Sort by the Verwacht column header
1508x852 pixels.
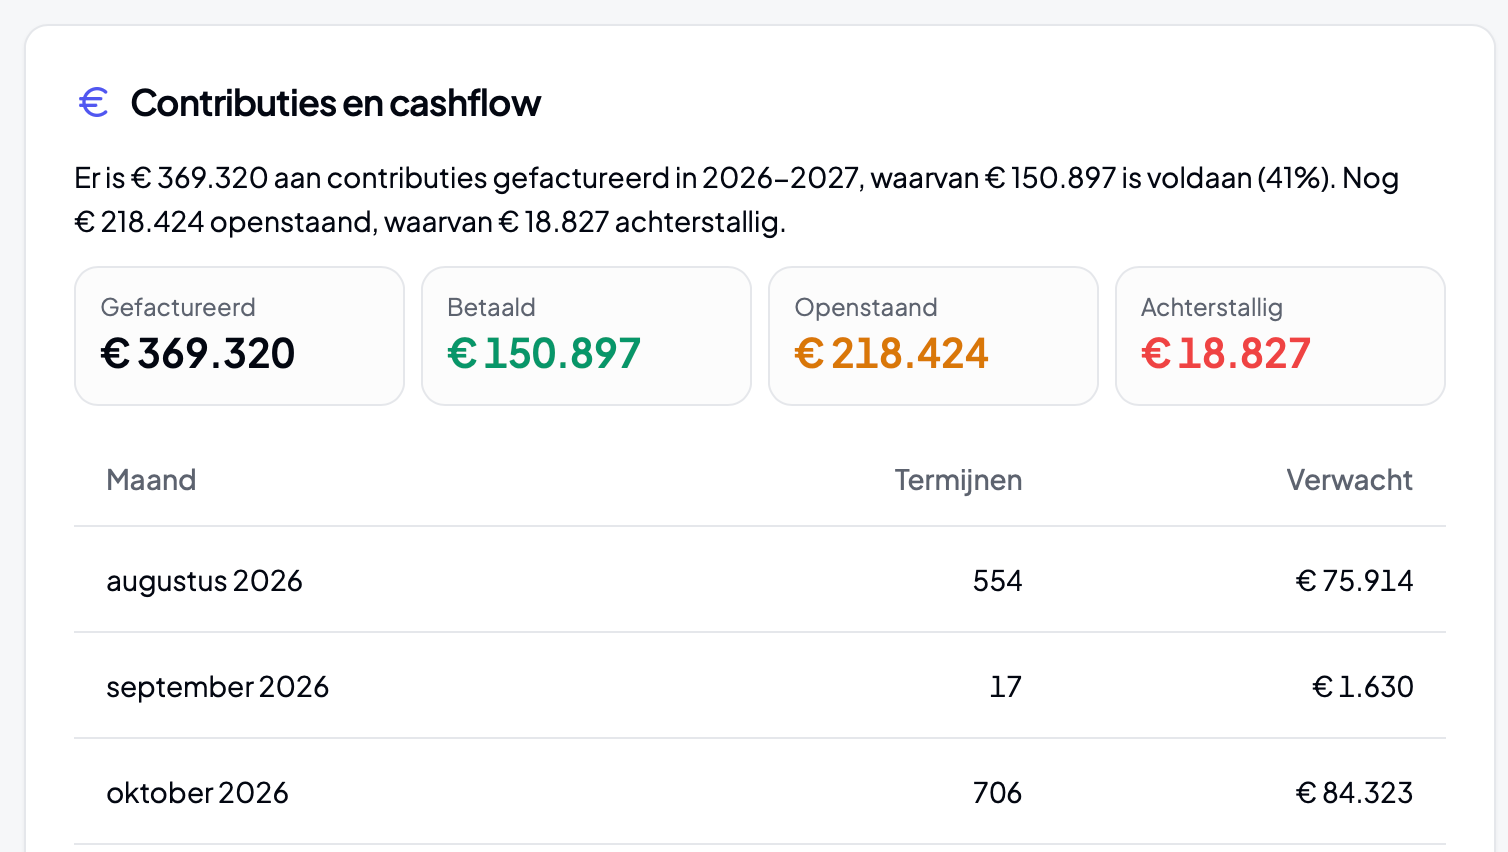pyautogui.click(x=1349, y=480)
